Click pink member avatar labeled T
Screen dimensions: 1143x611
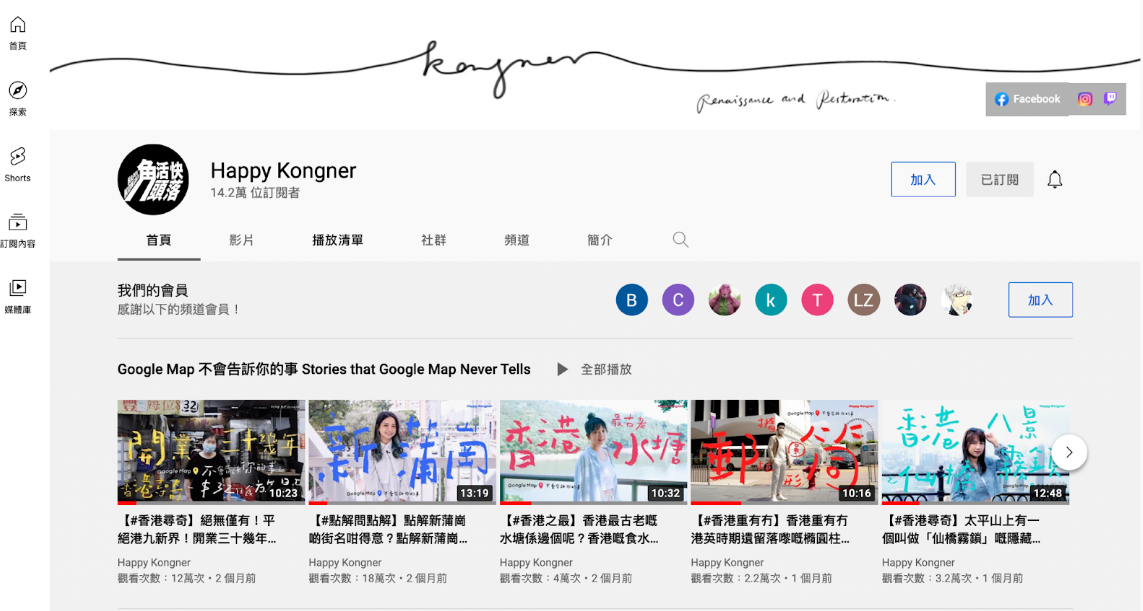click(817, 300)
